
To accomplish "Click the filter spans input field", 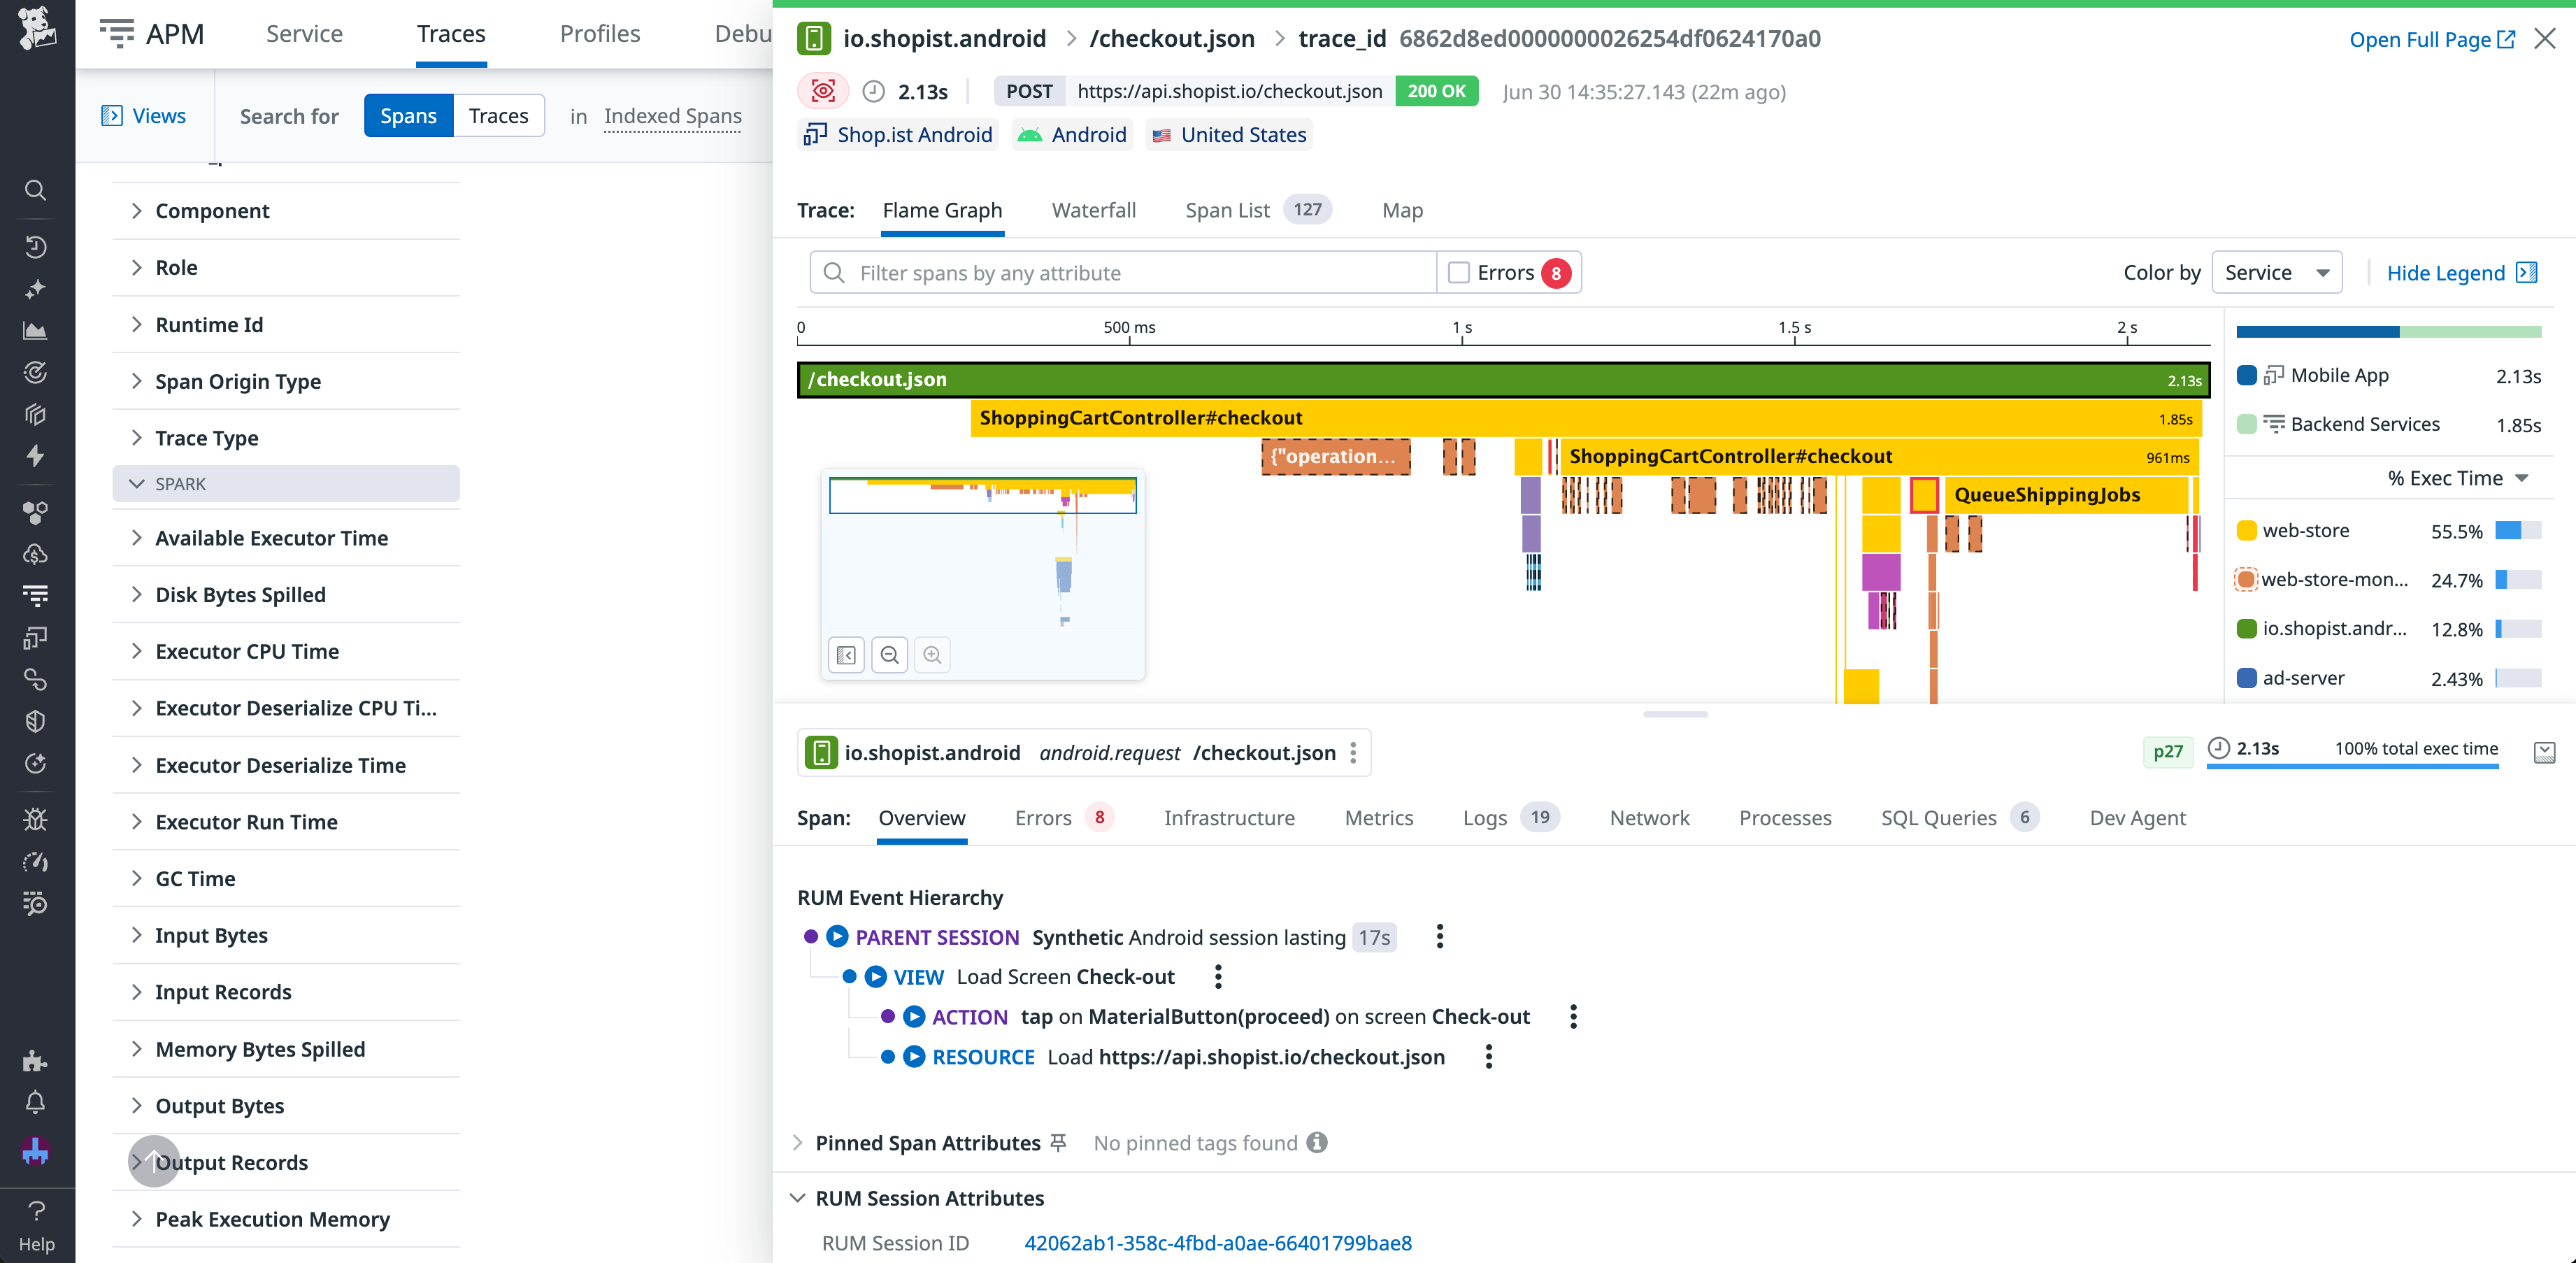I will (1120, 271).
